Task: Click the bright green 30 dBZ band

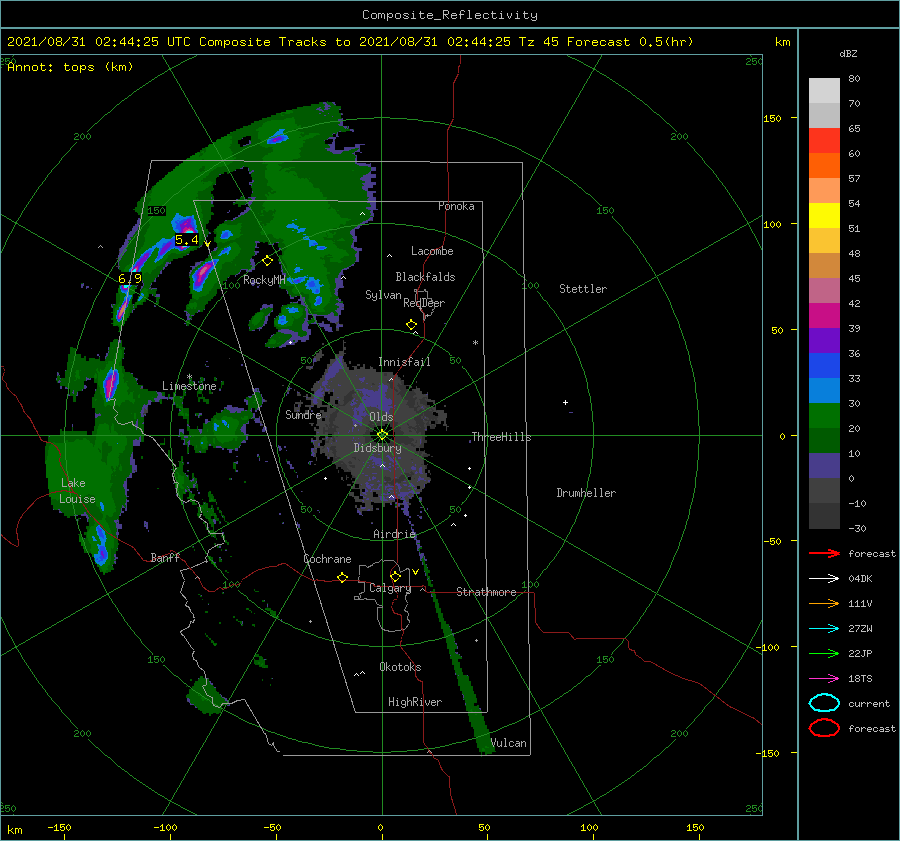Action: tap(824, 416)
